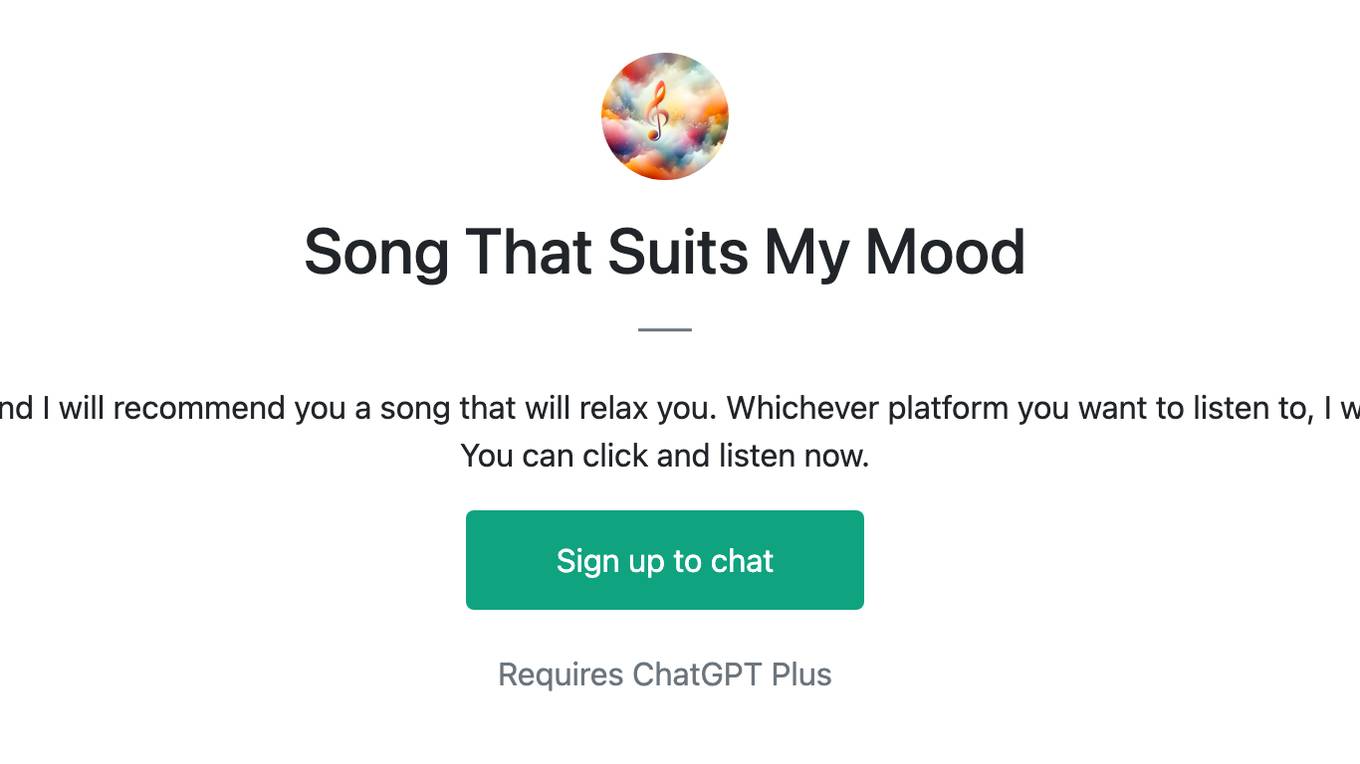This screenshot has width=1360, height=764.
Task: Click the short divider line under the title
Action: 664,329
